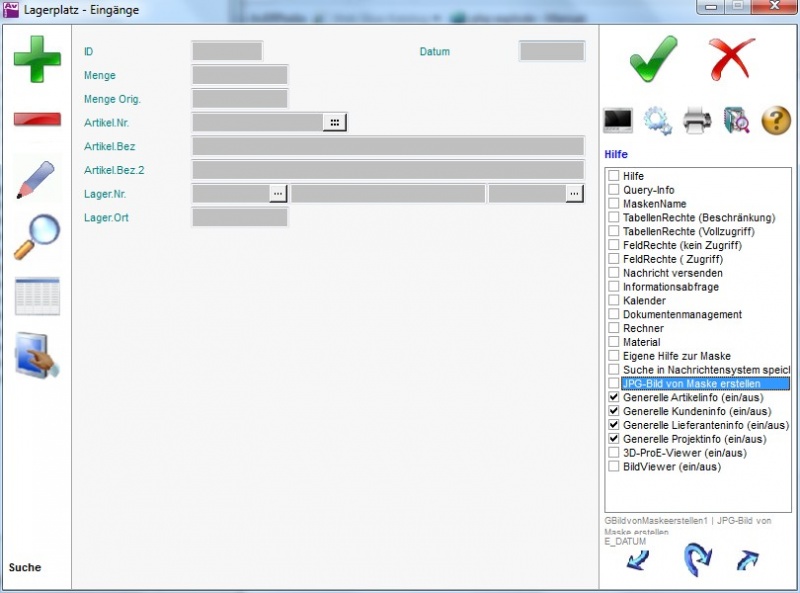Click the gears settings icon
800x593 pixels.
[x=657, y=121]
